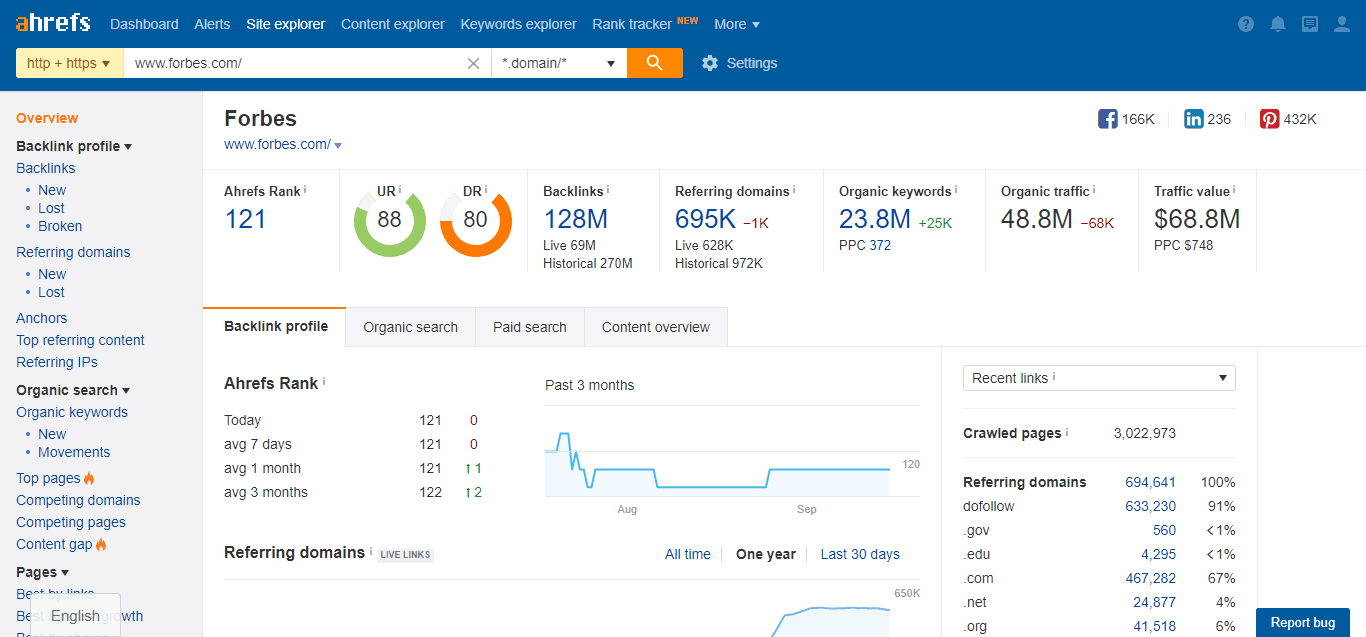Expand the More menu in top navigation

click(737, 24)
